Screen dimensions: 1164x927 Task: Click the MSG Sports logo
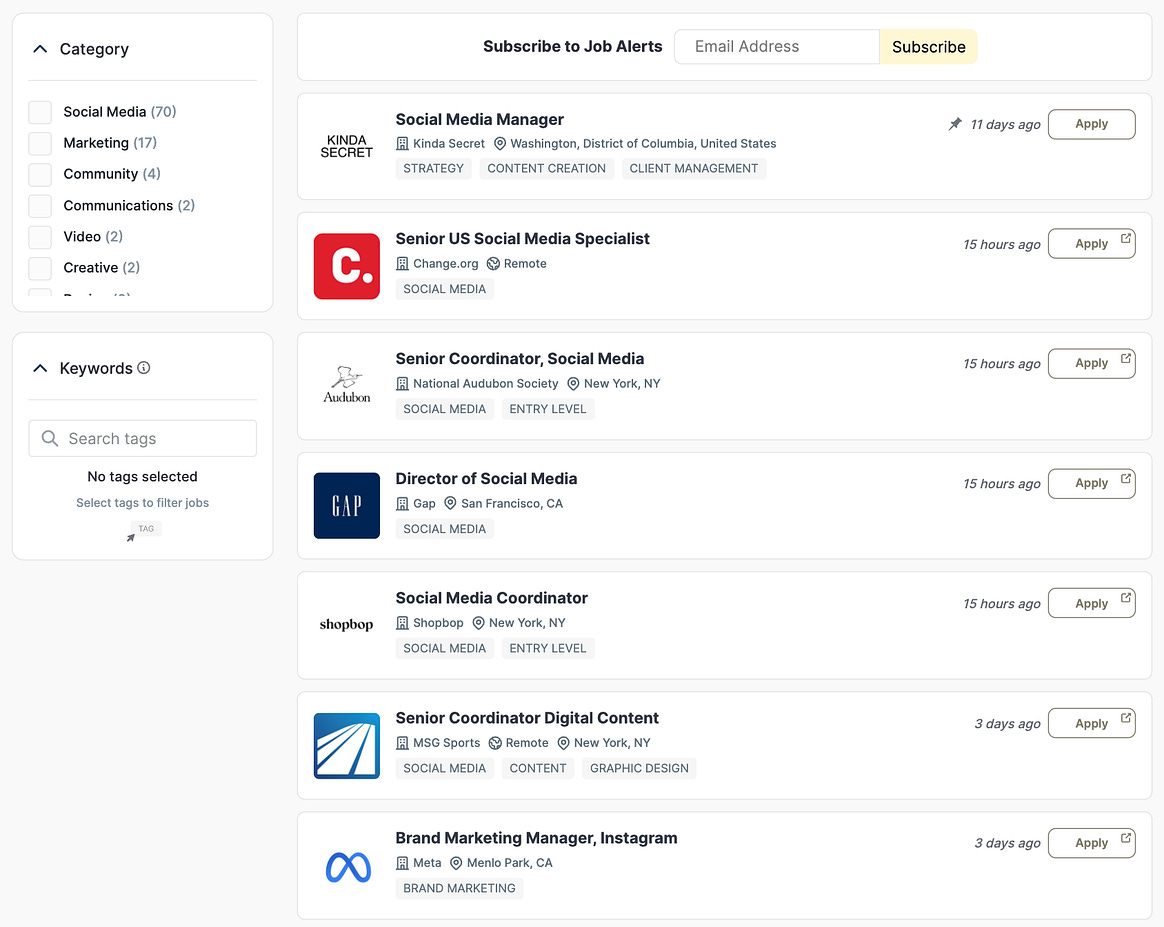[347, 746]
